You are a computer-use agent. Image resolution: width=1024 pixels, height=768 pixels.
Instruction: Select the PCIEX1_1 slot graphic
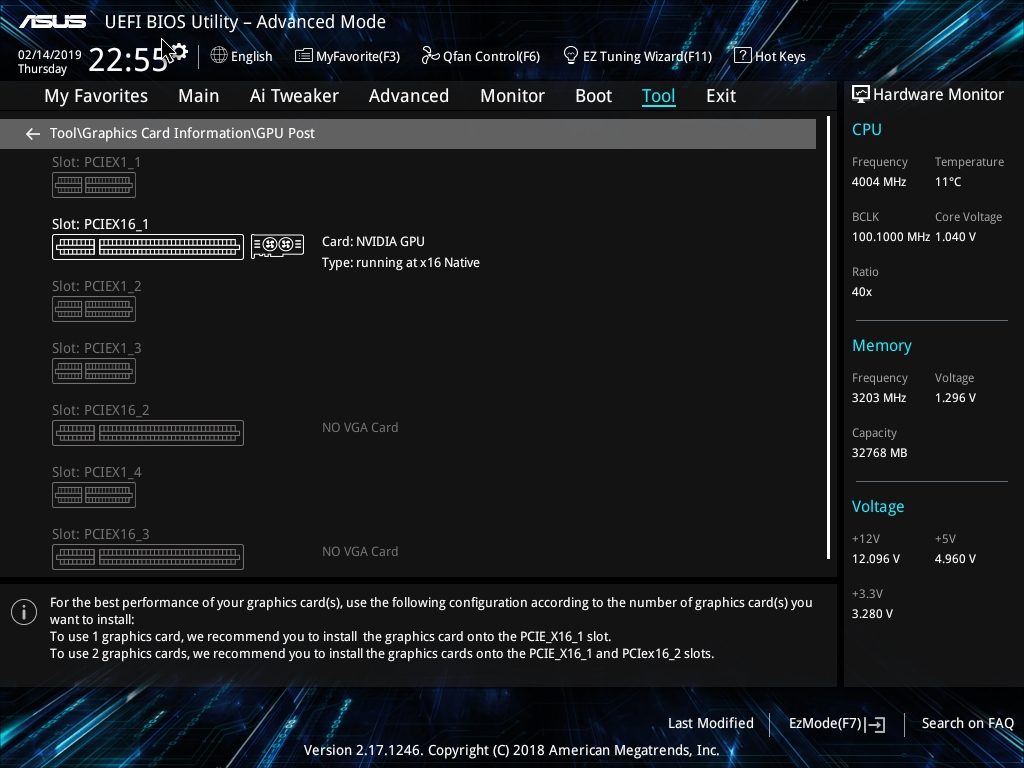pos(94,185)
